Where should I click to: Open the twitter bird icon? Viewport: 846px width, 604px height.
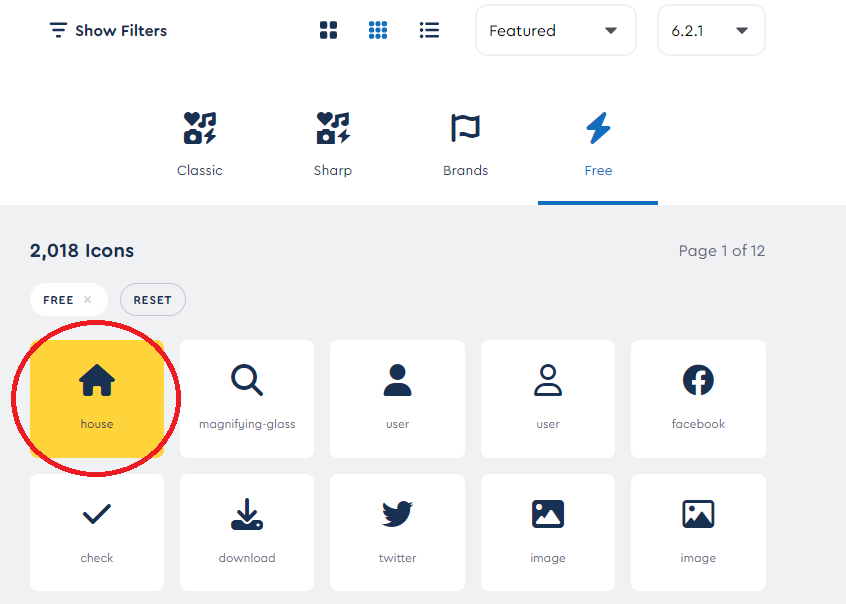(x=397, y=532)
